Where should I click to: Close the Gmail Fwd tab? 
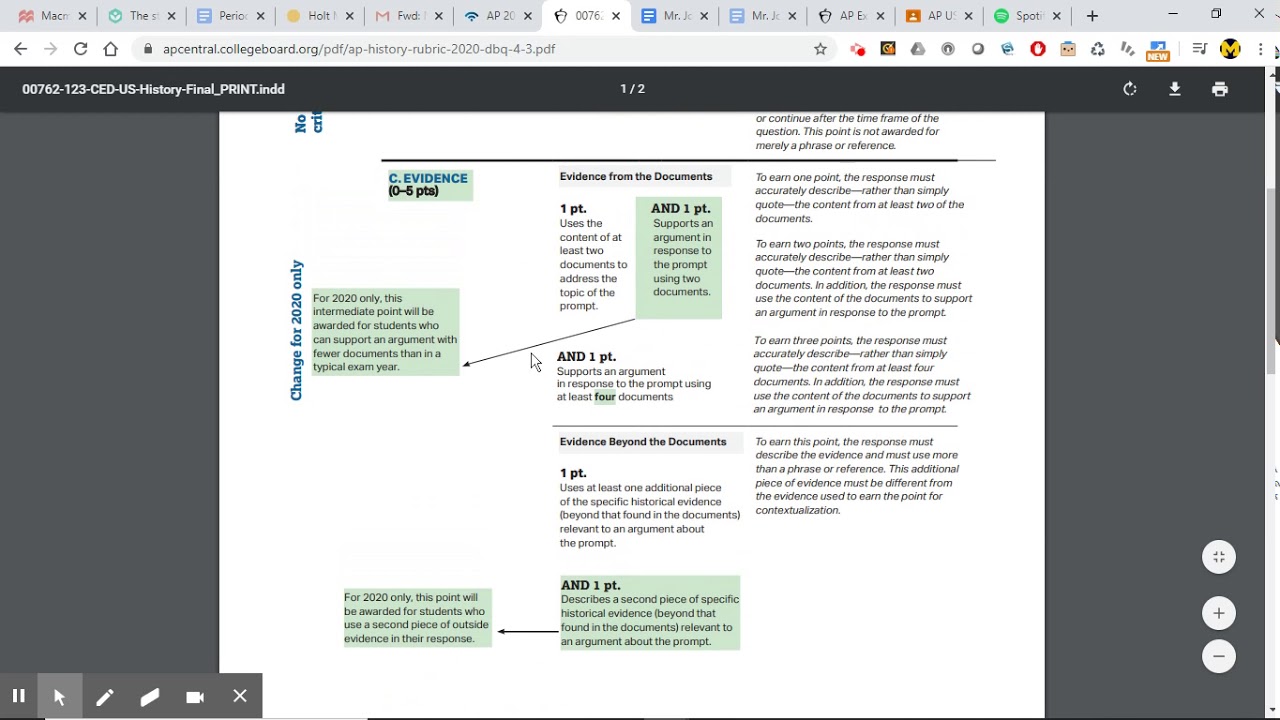coord(436,16)
